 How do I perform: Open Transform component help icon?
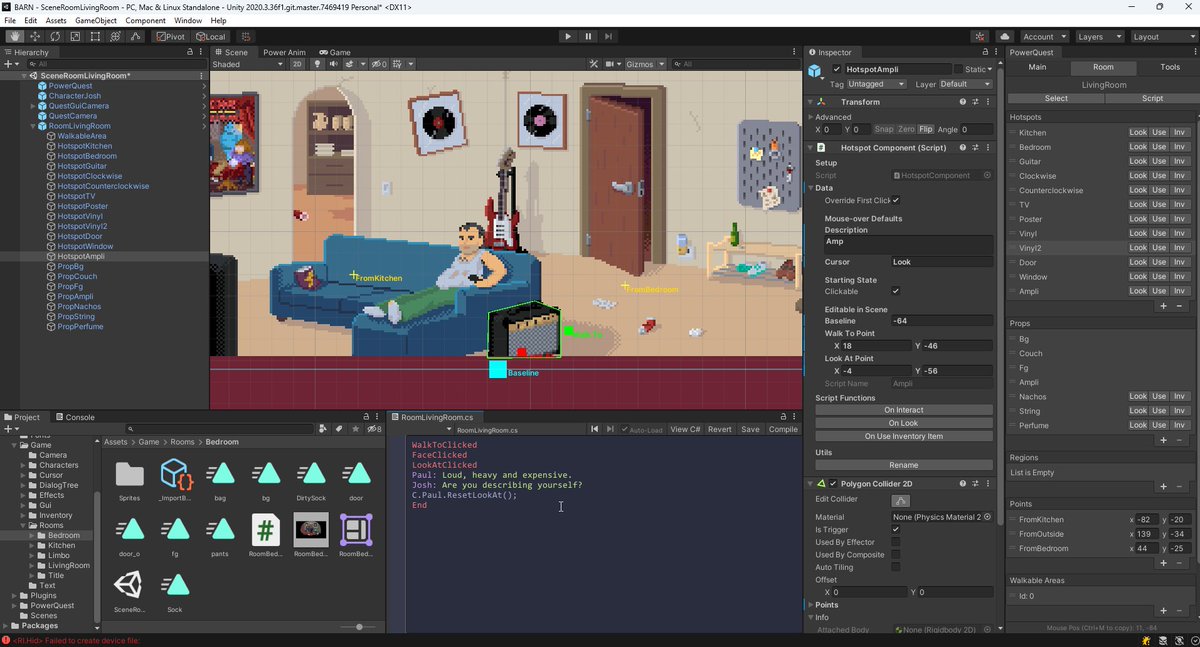pos(963,102)
